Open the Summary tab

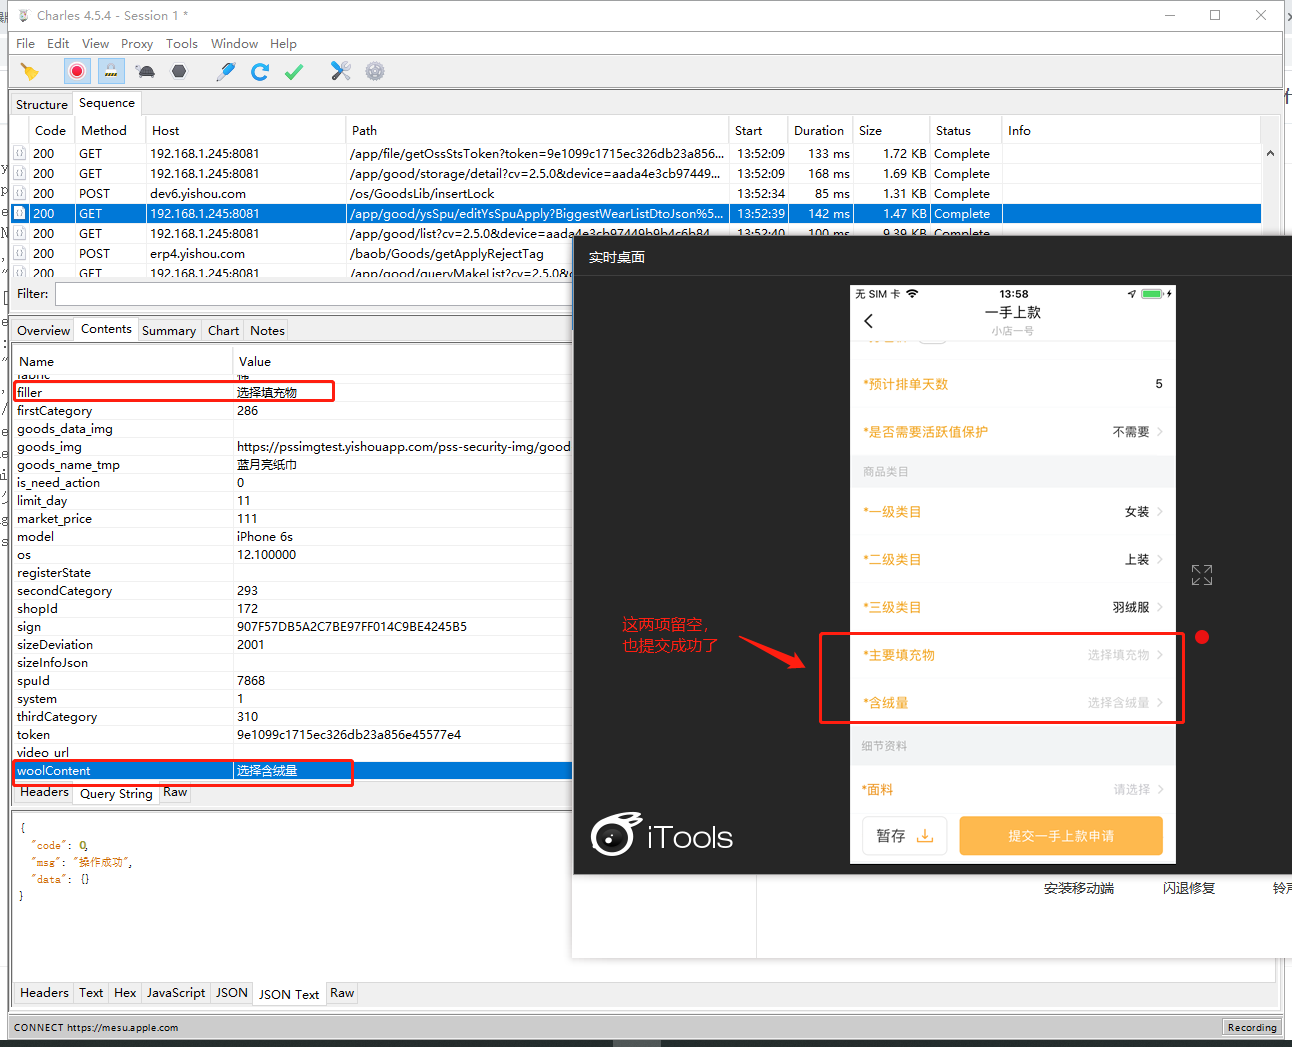click(169, 330)
